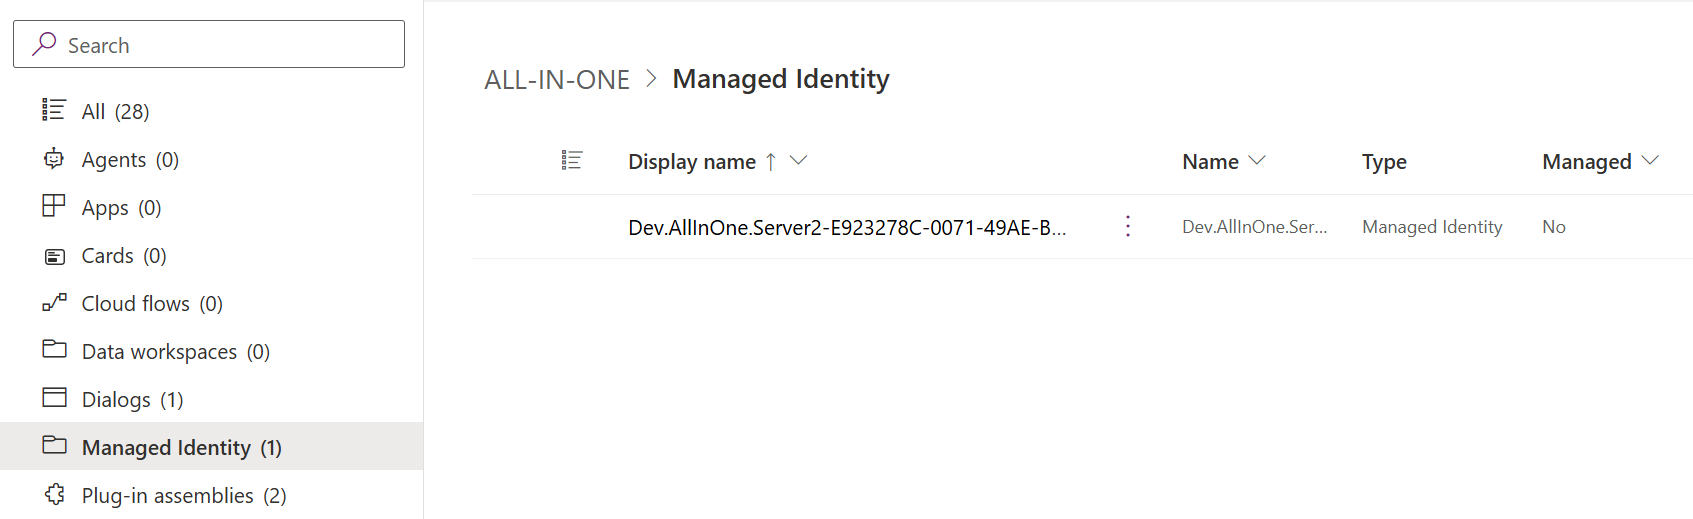Click the Cards icon
Screen dimensions: 1693x519
click(54, 256)
